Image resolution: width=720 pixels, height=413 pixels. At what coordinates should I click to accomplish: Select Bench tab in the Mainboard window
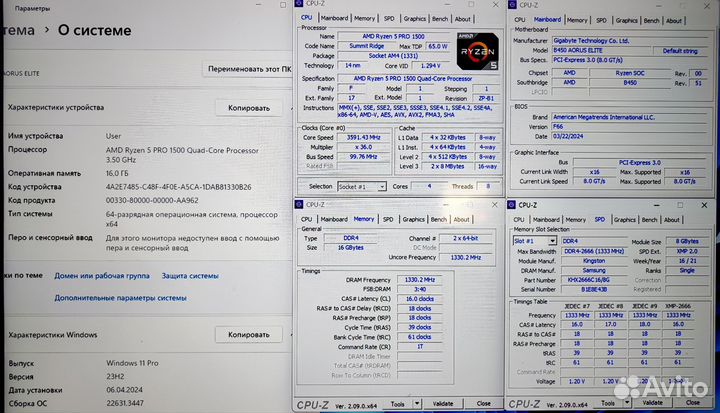tap(651, 21)
